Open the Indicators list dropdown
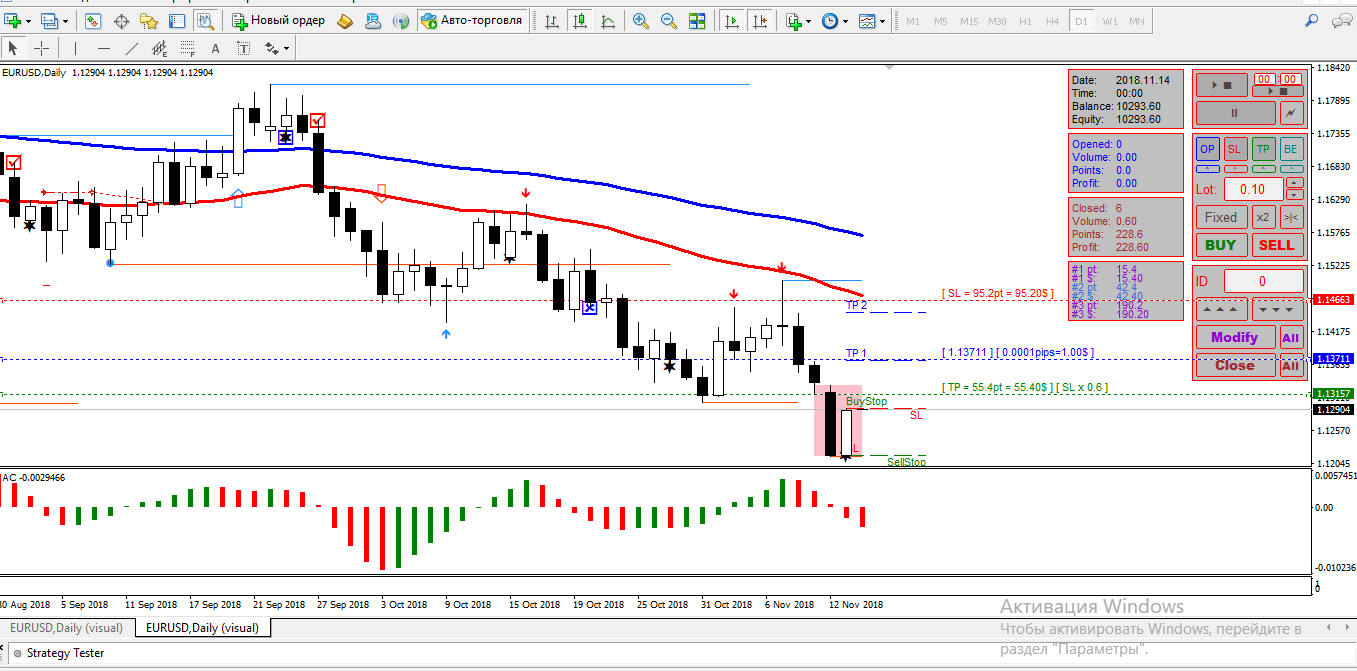 tap(797, 20)
